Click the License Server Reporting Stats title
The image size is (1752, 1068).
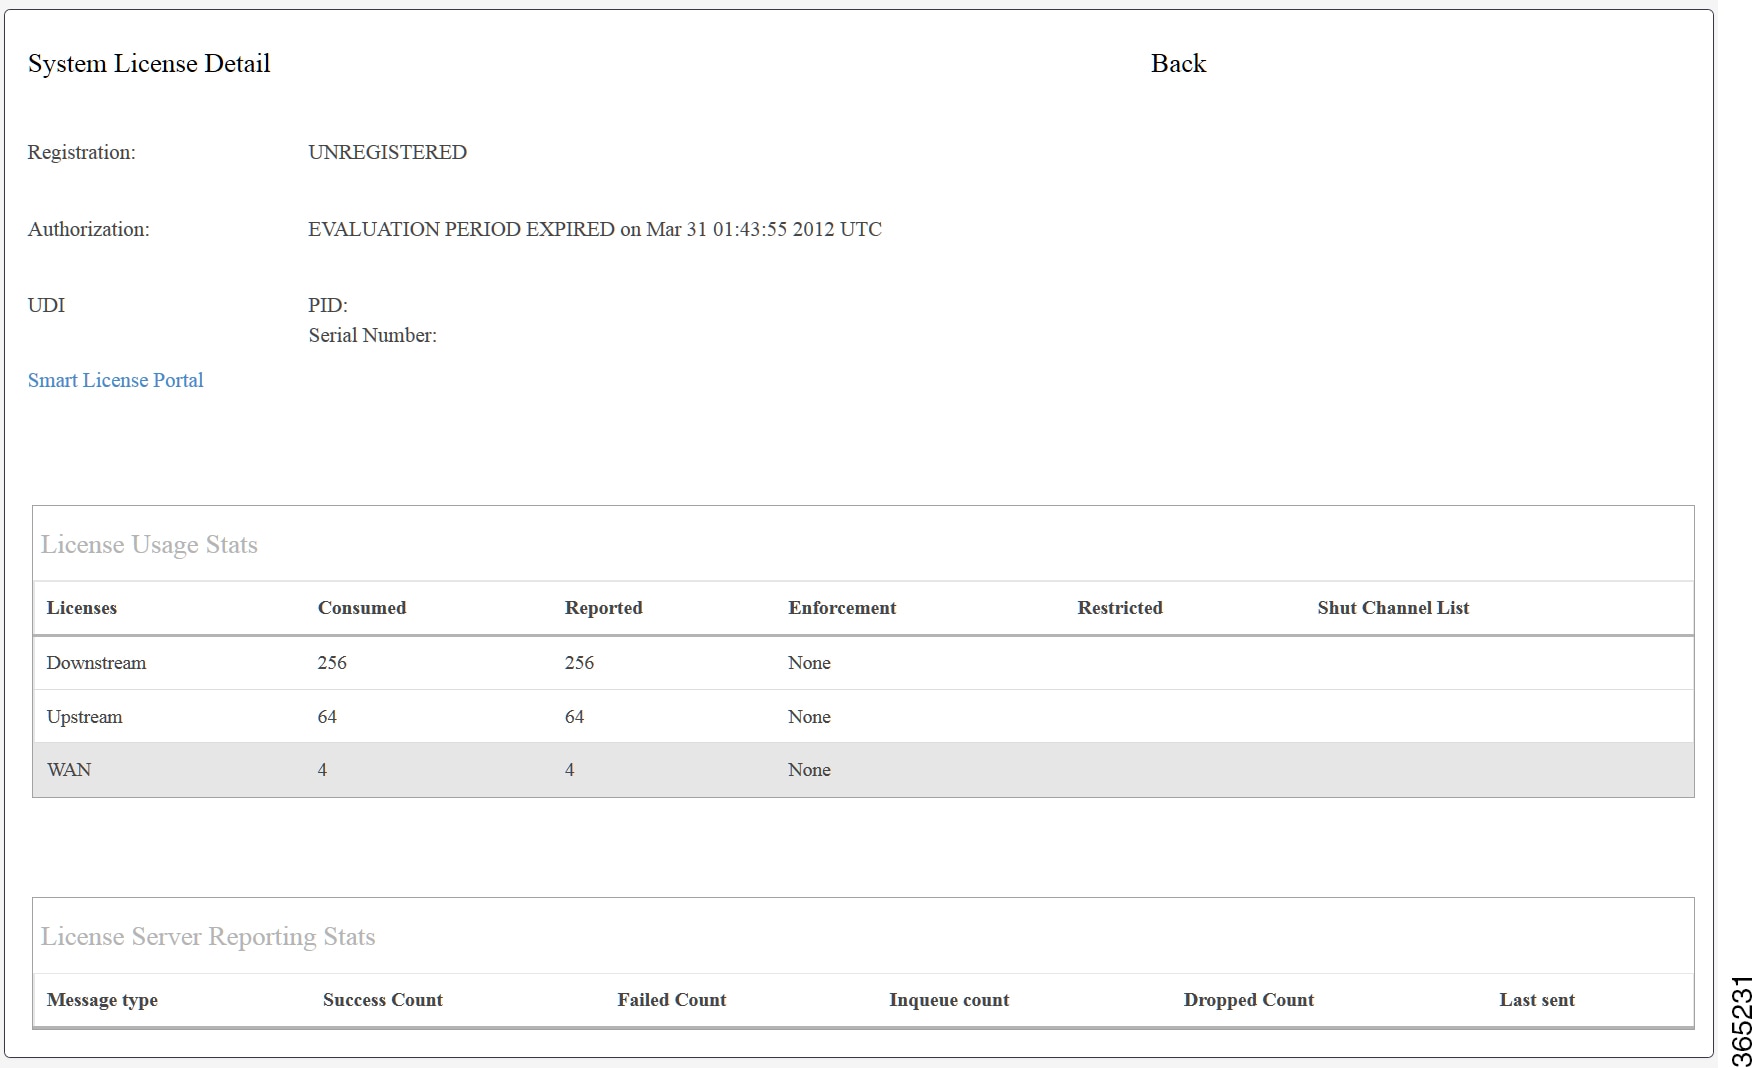(x=207, y=936)
